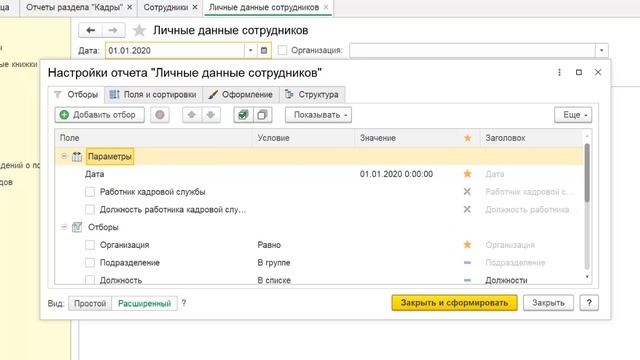
Task: Close the Личные данные сотрудников tab
Action: click(326, 7)
